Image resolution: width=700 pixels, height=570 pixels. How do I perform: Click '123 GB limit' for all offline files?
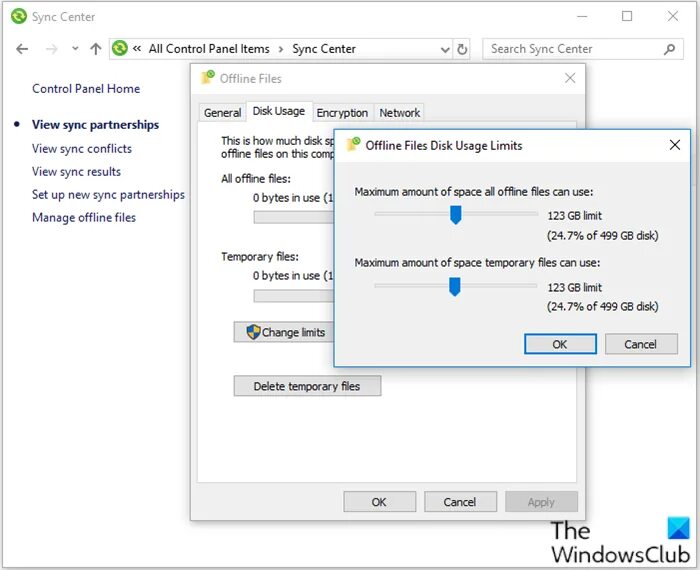575,216
